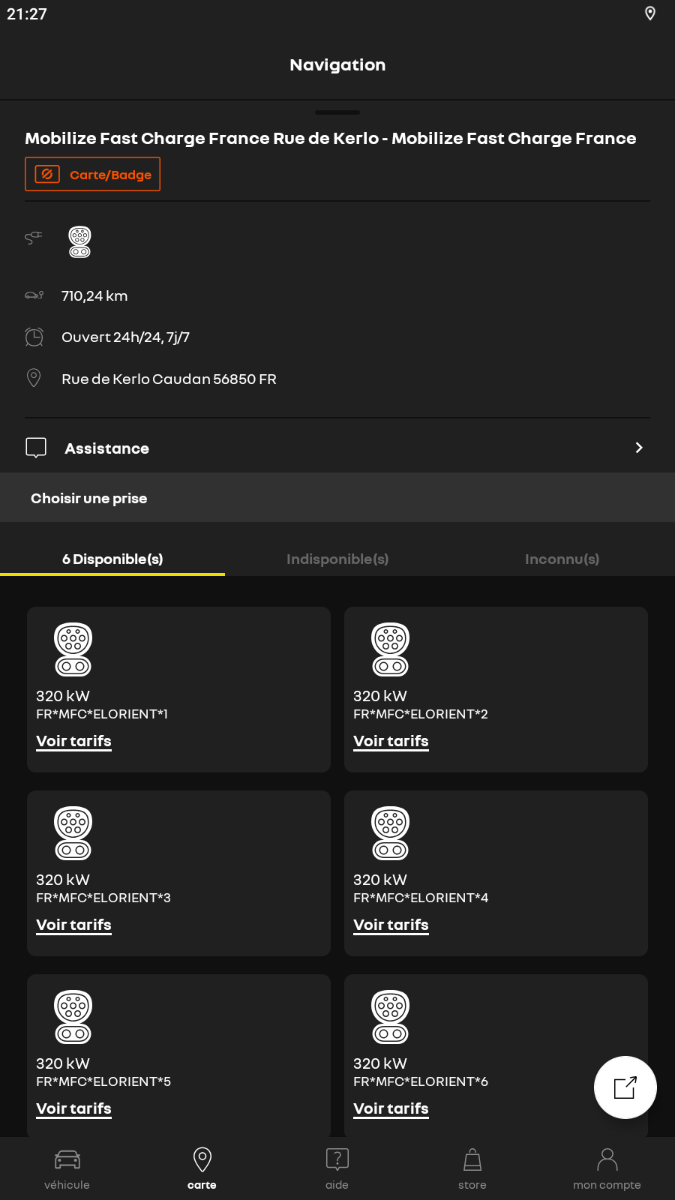View tarifs for FR*MFC*ELORIENT*5
Image resolution: width=675 pixels, height=1200 pixels.
click(x=74, y=1108)
